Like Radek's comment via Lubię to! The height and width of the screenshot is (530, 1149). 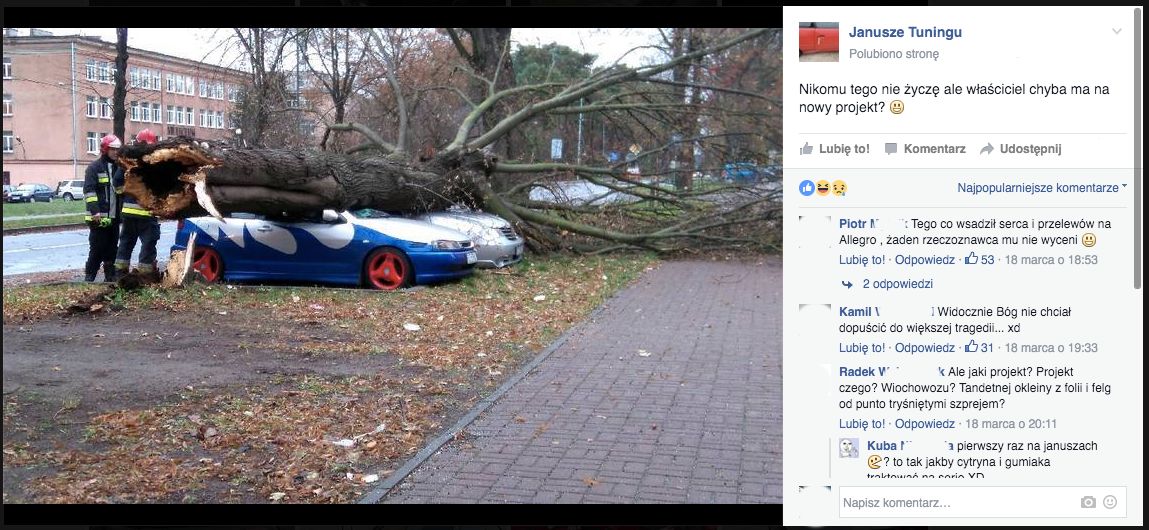(x=862, y=424)
